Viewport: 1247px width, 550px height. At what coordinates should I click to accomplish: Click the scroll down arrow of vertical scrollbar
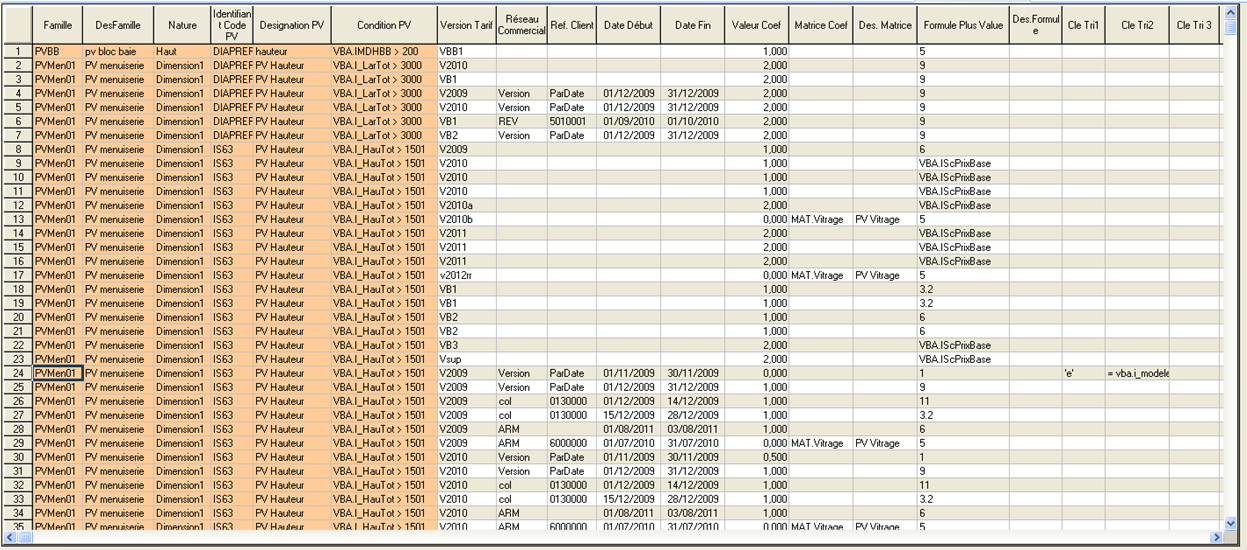click(x=1230, y=522)
